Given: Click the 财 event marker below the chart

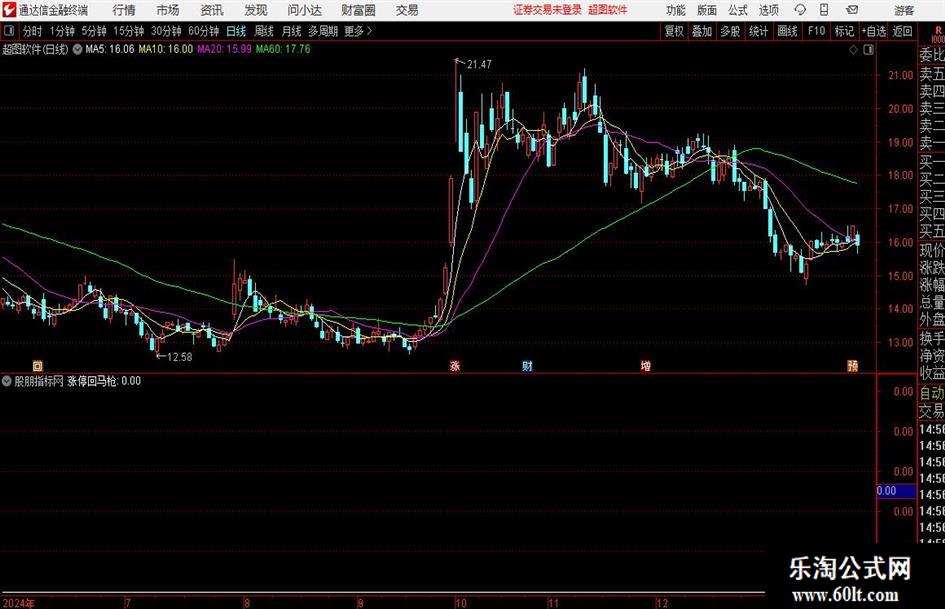Looking at the screenshot, I should (527, 366).
